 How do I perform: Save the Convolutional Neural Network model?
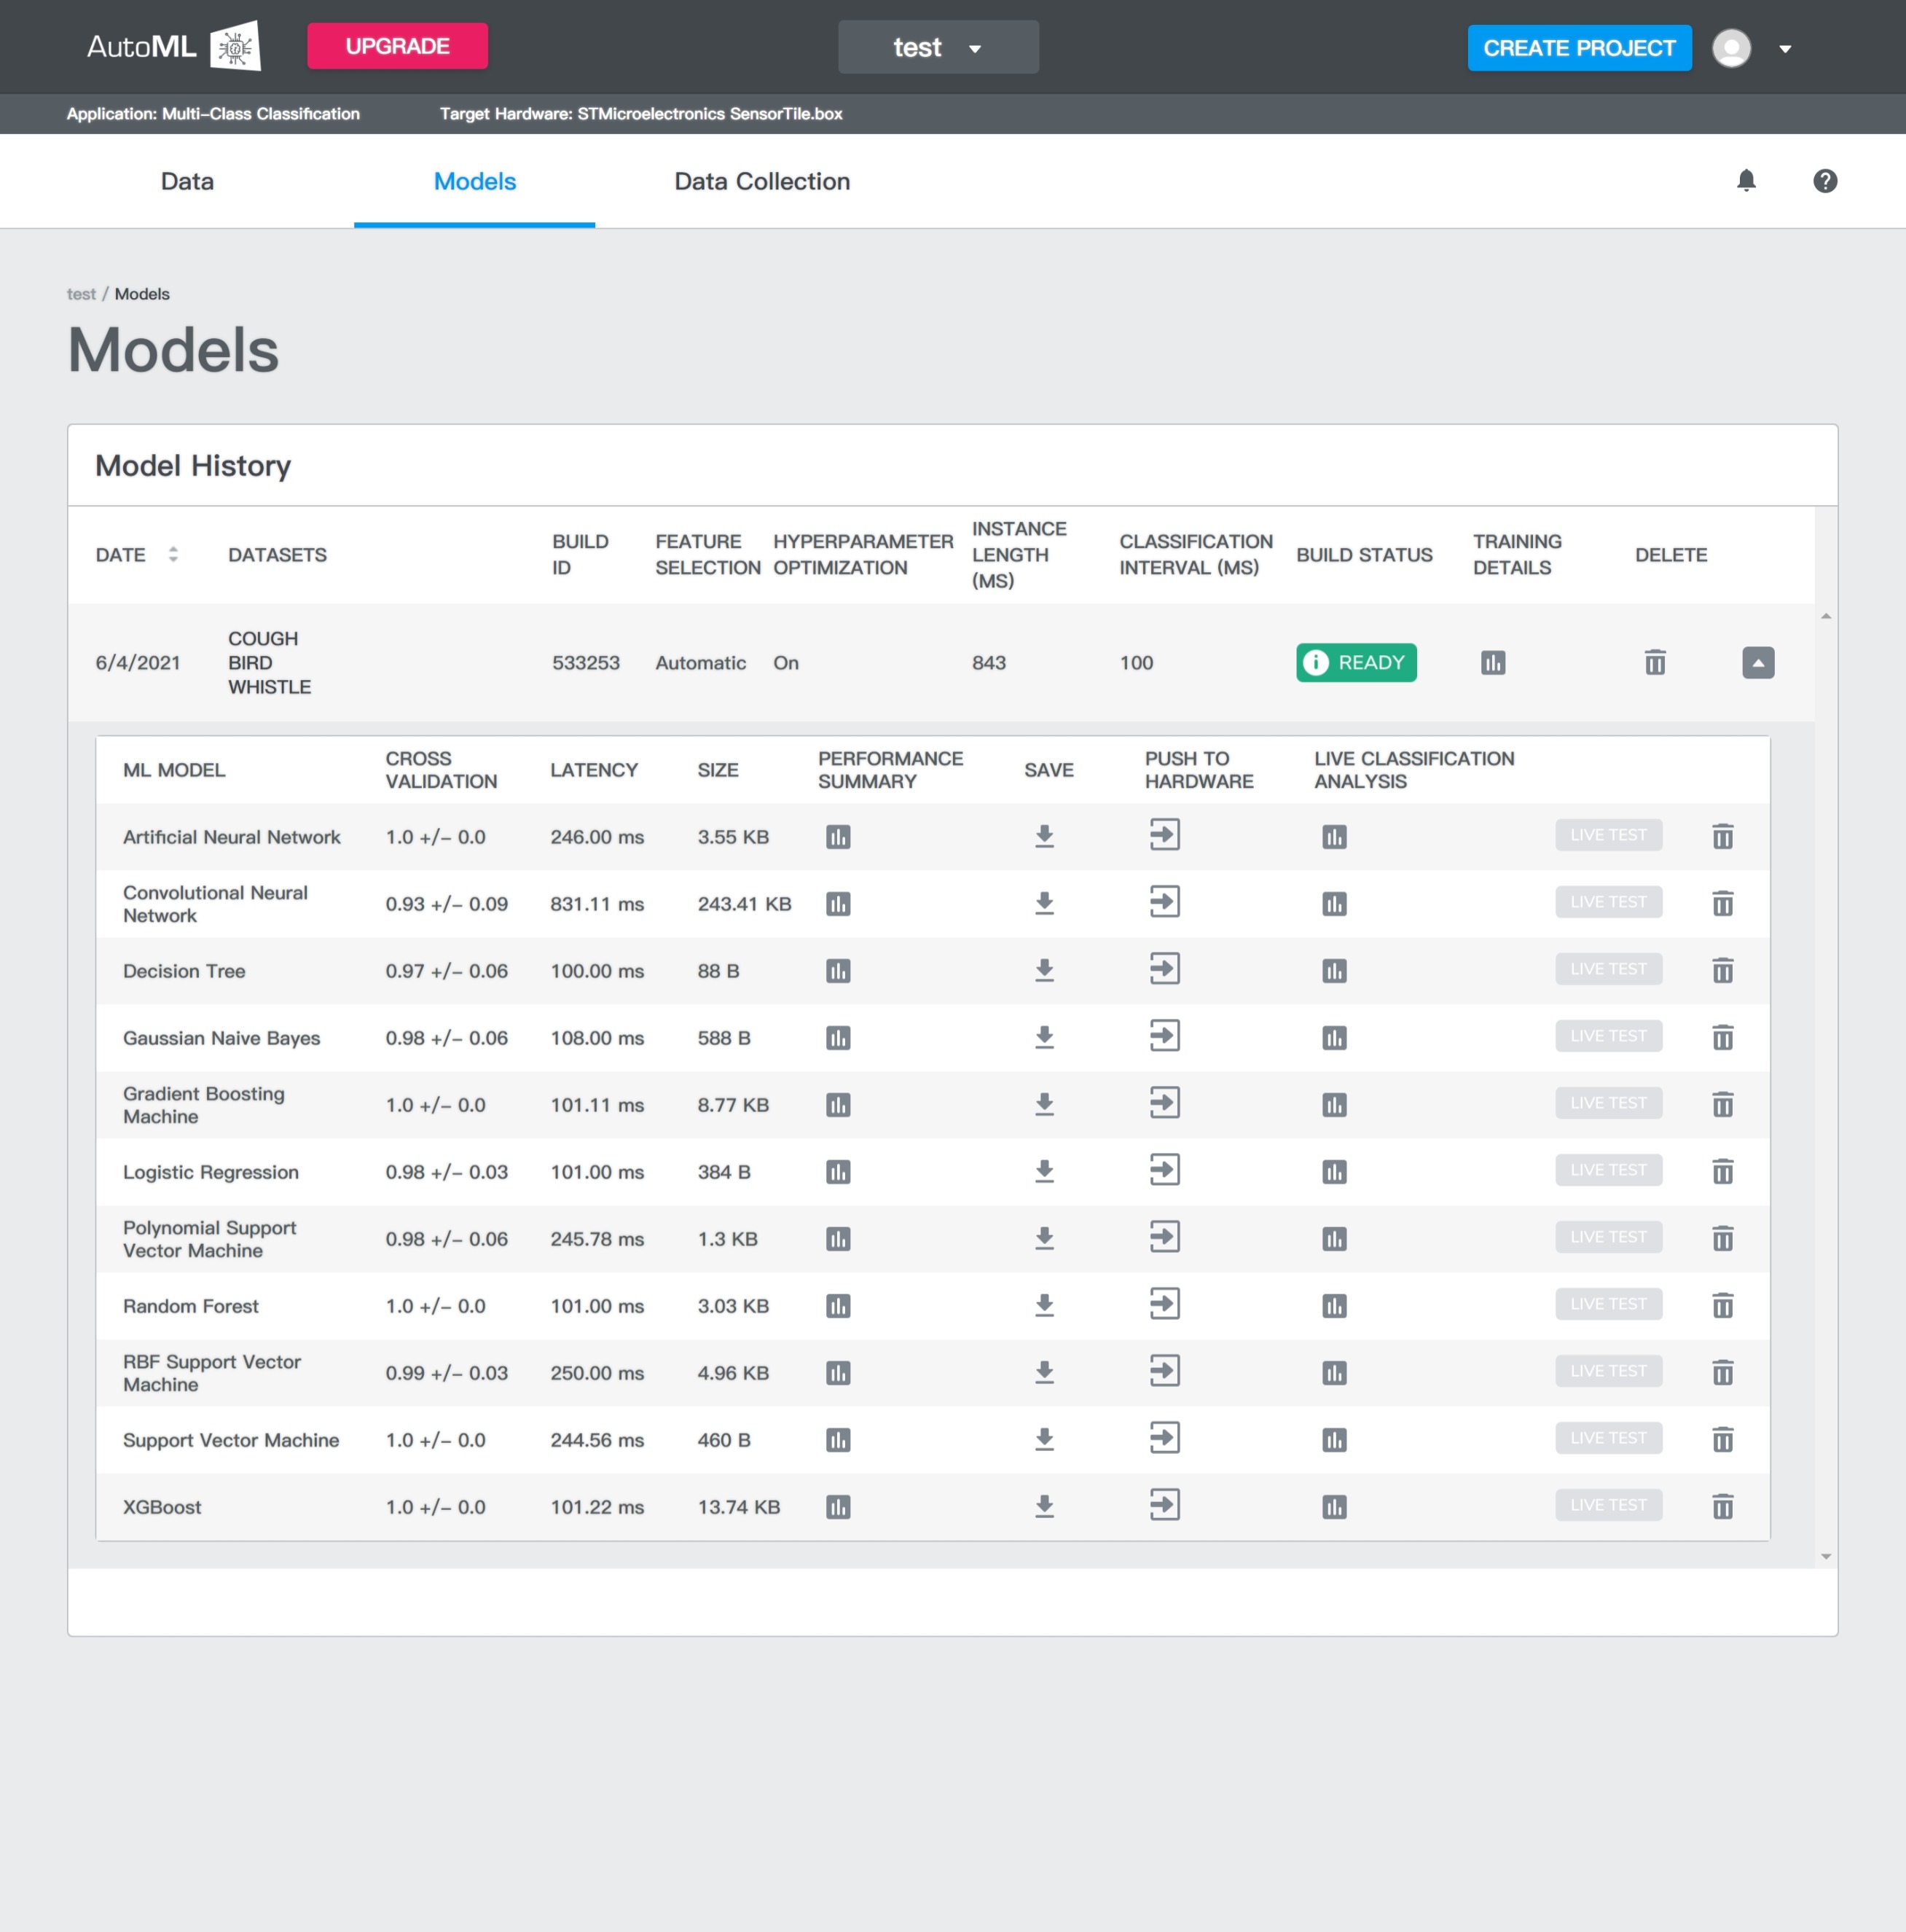pyautogui.click(x=1044, y=904)
